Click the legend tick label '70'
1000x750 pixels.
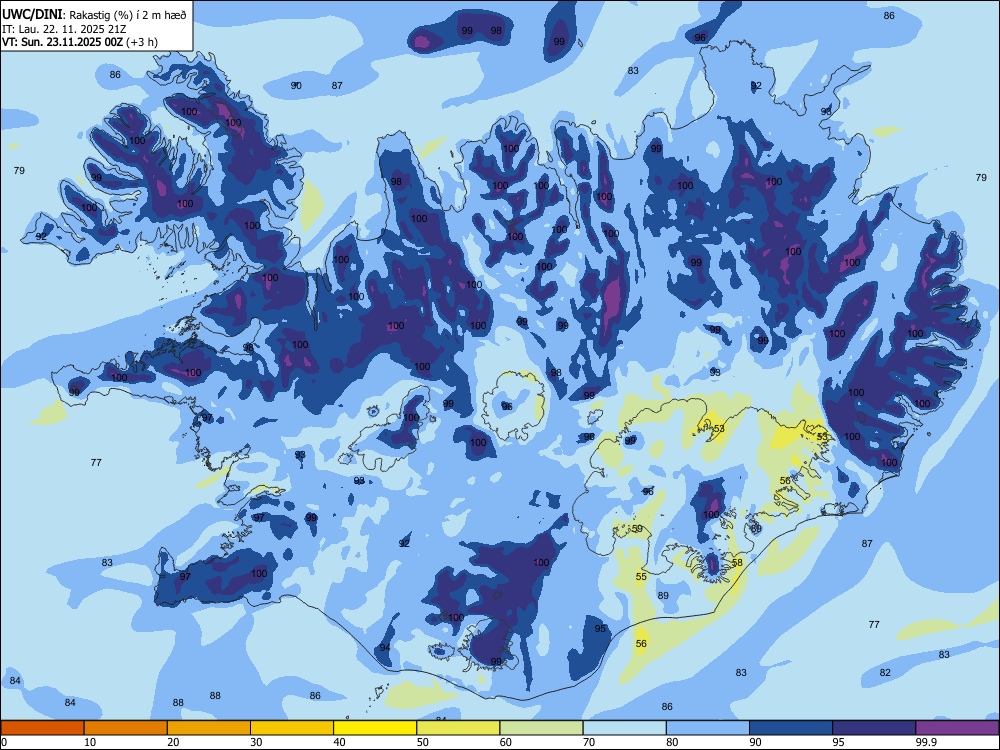coord(589,742)
